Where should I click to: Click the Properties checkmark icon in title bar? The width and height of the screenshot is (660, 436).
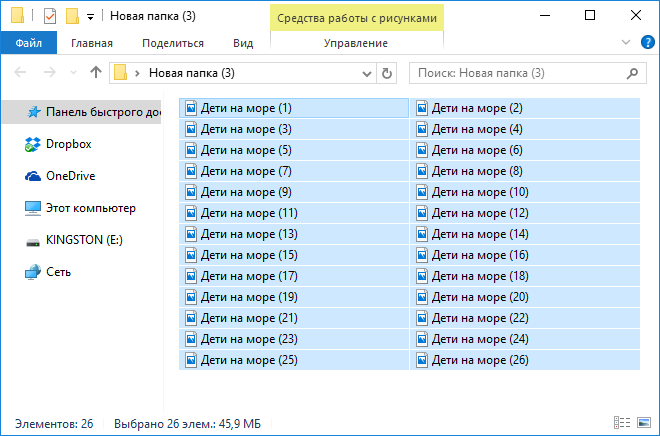click(50, 17)
